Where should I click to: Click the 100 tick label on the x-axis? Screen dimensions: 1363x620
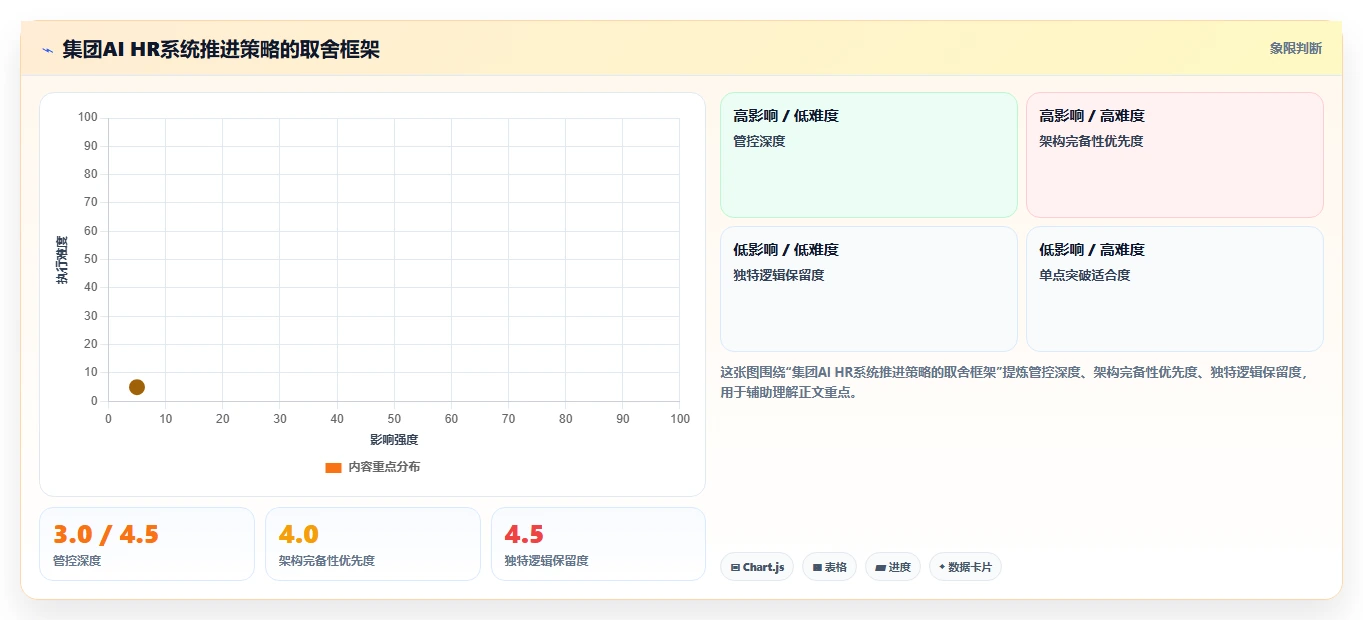pyautogui.click(x=680, y=419)
